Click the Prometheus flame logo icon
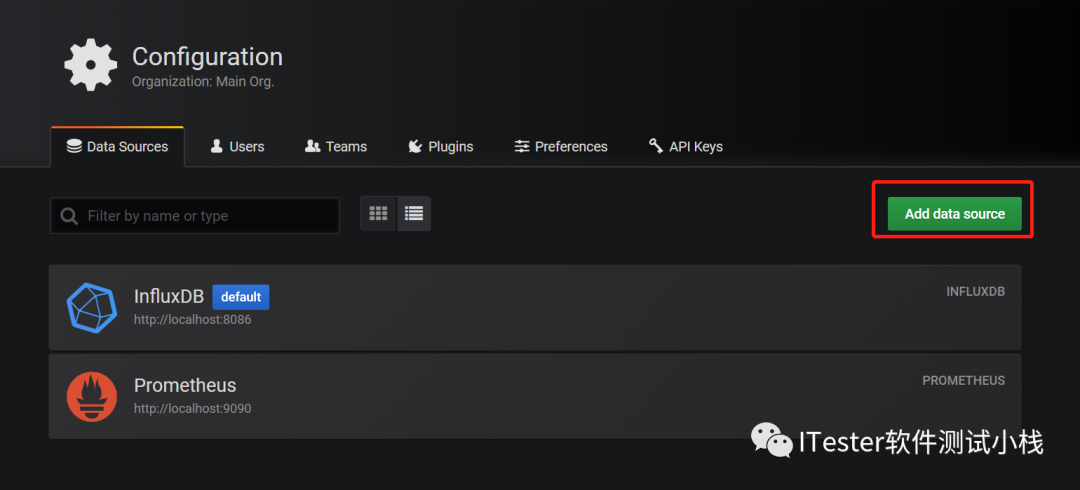The image size is (1080, 490). pos(92,396)
